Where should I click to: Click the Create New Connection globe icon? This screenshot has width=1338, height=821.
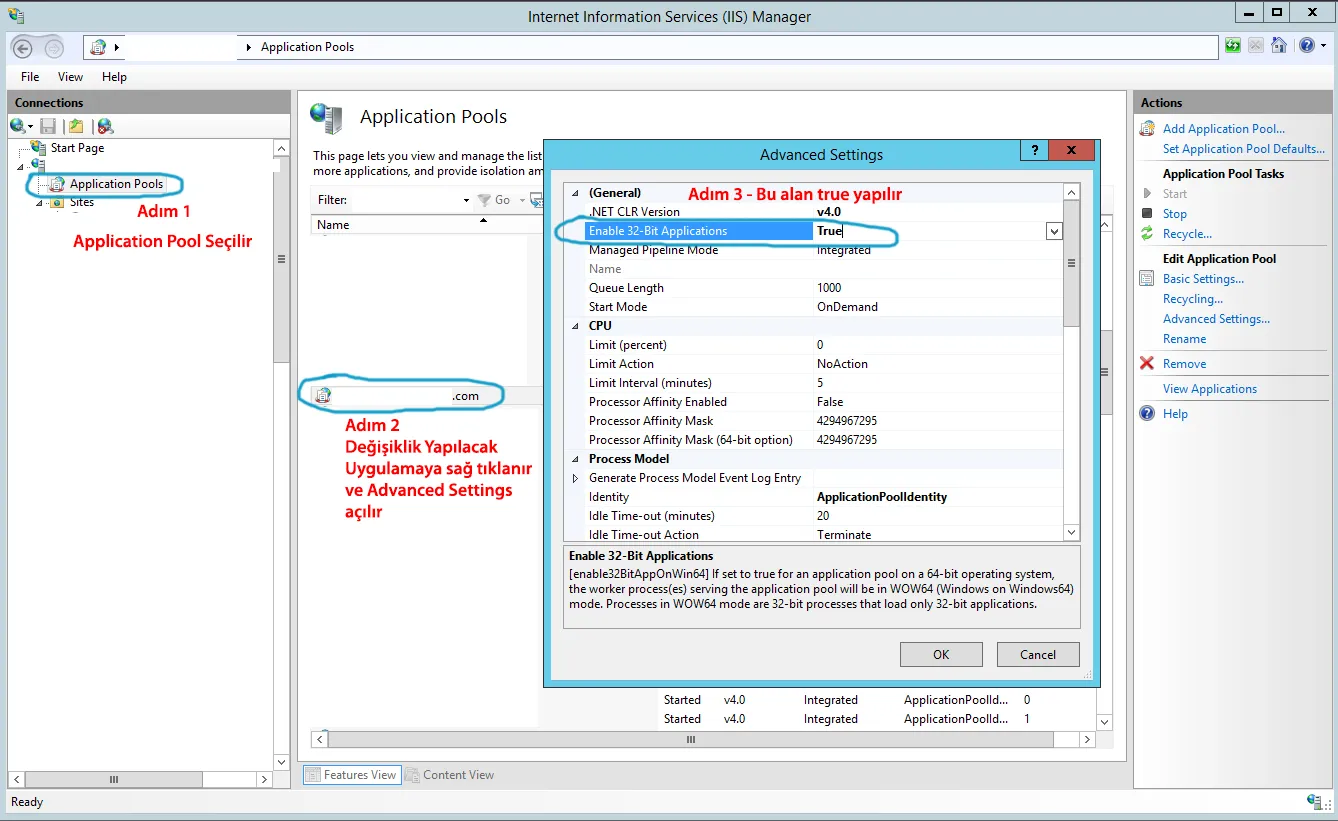[x=17, y=126]
